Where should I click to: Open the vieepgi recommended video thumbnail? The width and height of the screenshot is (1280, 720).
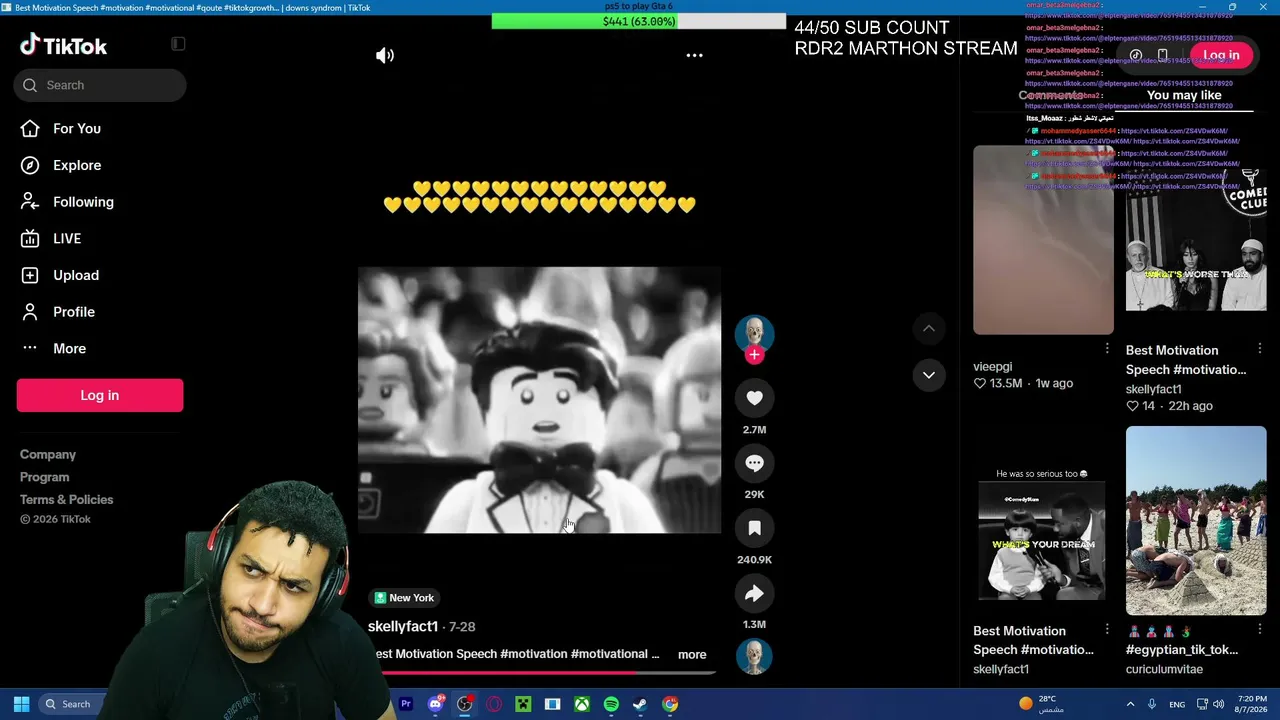pyautogui.click(x=1043, y=240)
